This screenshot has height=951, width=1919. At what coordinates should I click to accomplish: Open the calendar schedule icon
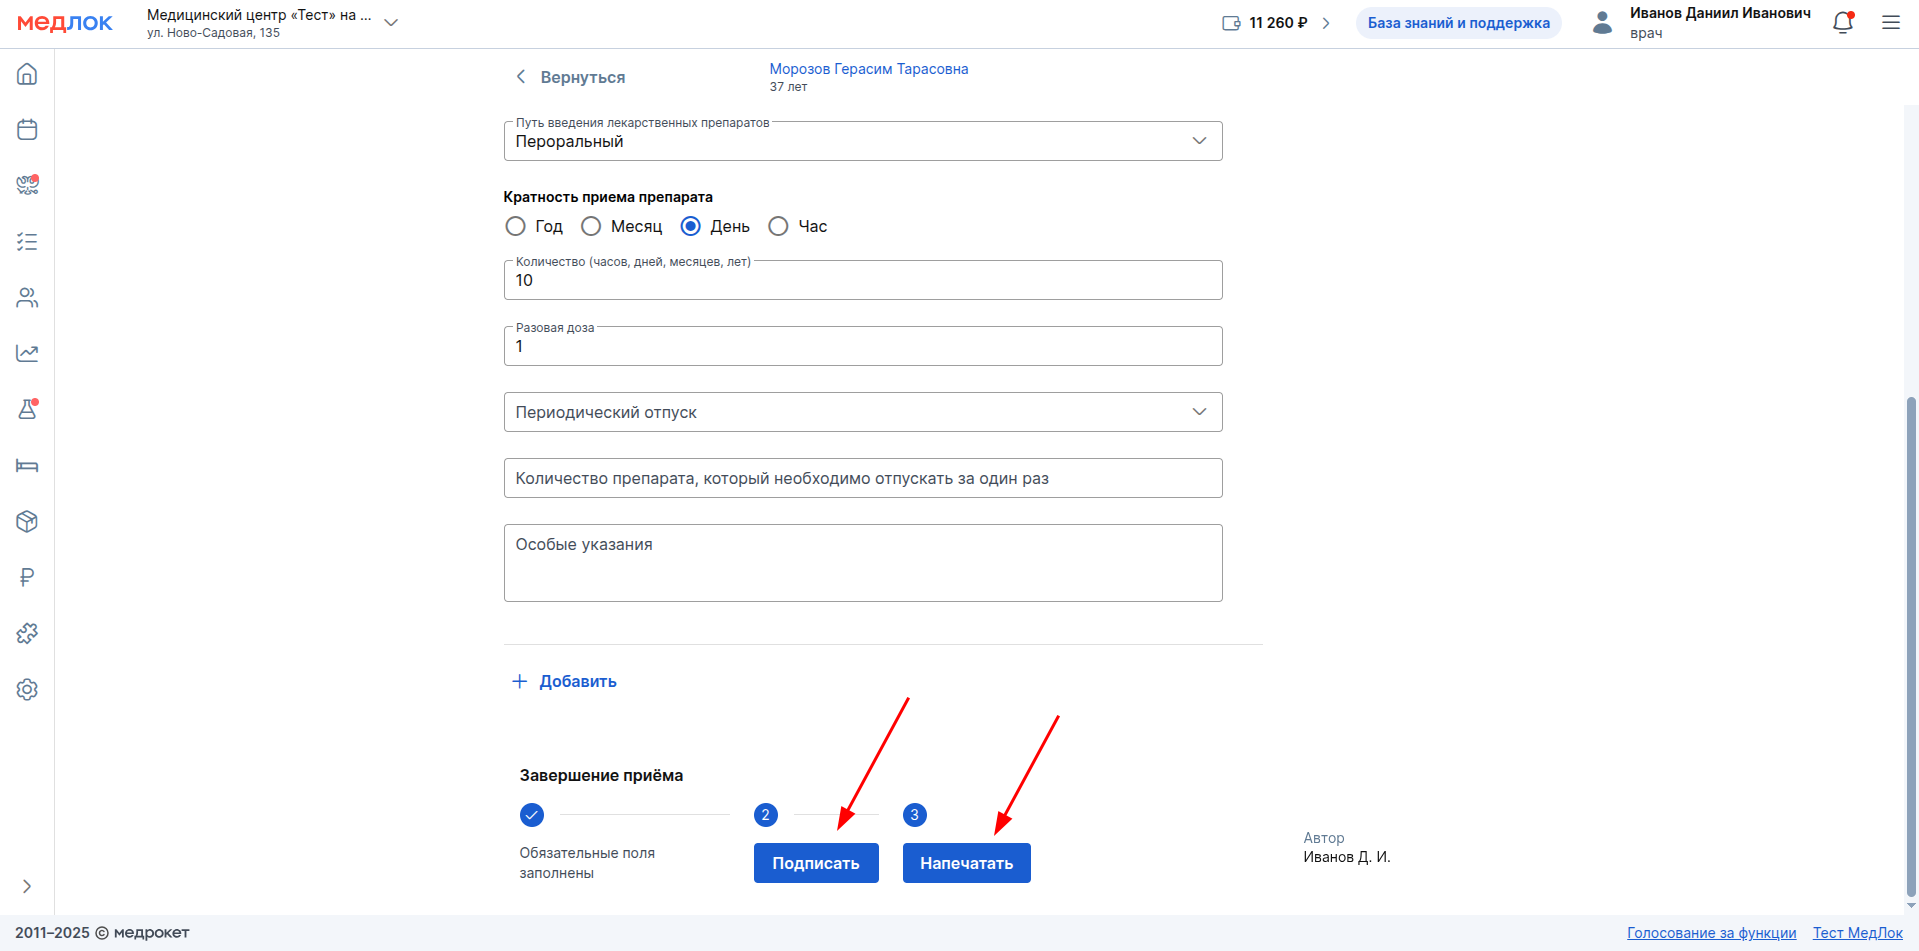(x=27, y=130)
